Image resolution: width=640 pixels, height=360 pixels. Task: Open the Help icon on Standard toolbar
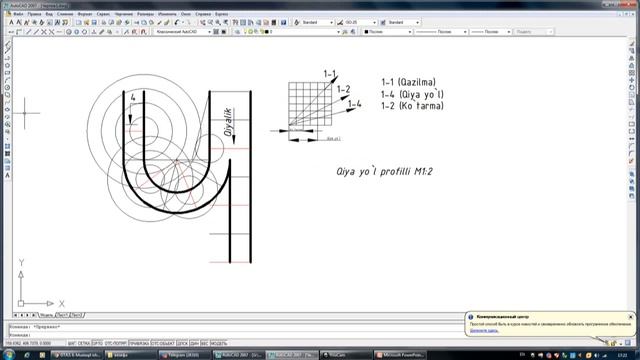[283, 22]
